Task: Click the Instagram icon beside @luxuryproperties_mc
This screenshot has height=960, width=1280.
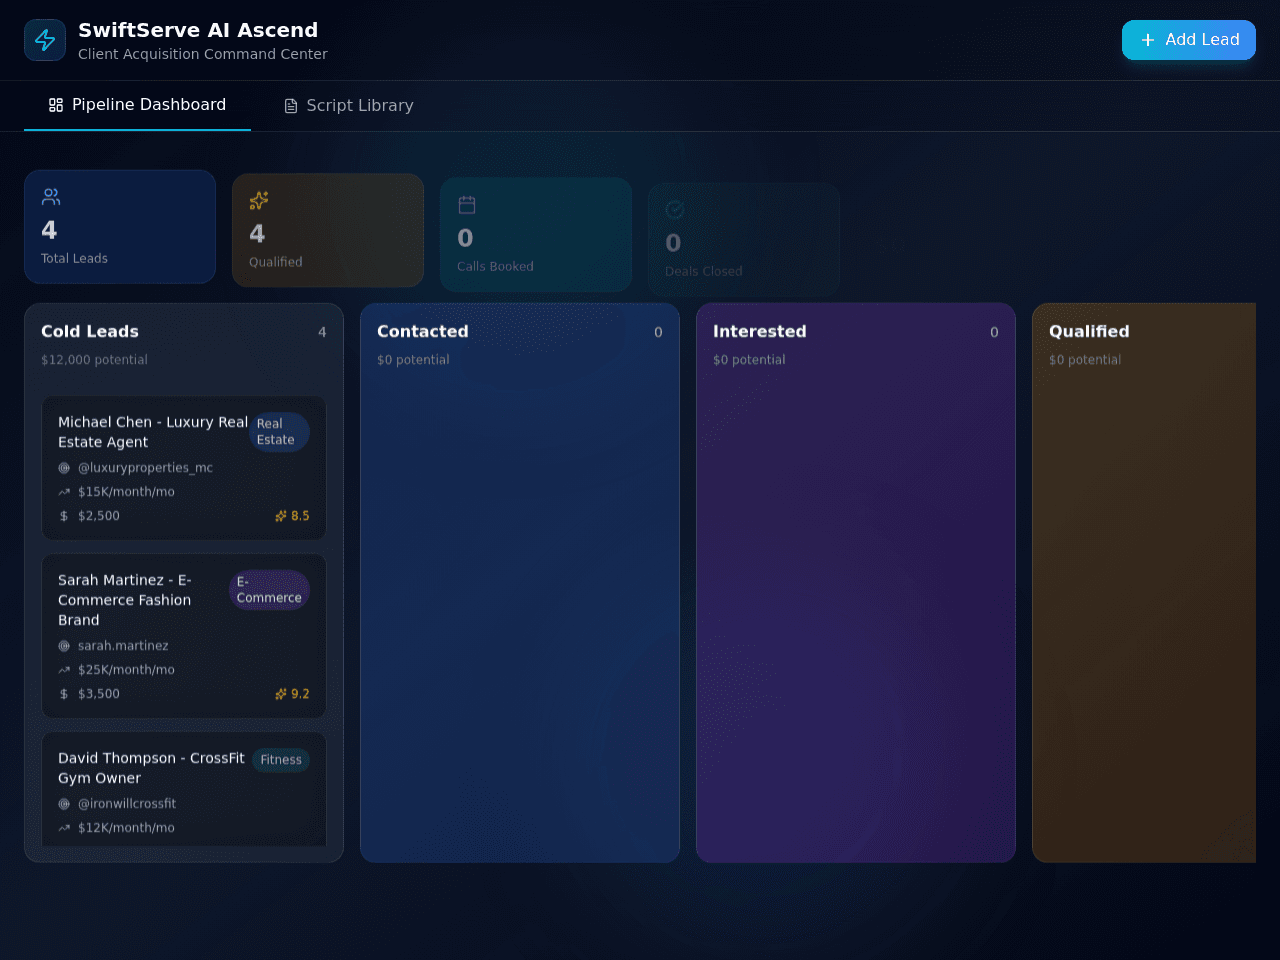Action: 64,468
